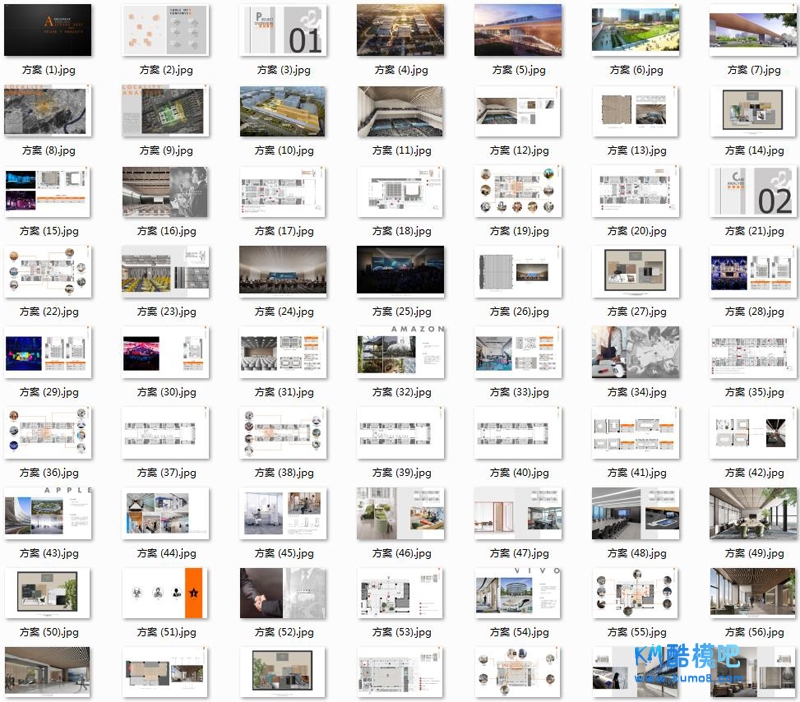Open the green courtyard image 方案 (6).jpg
This screenshot has height=702, width=800.
tap(635, 30)
